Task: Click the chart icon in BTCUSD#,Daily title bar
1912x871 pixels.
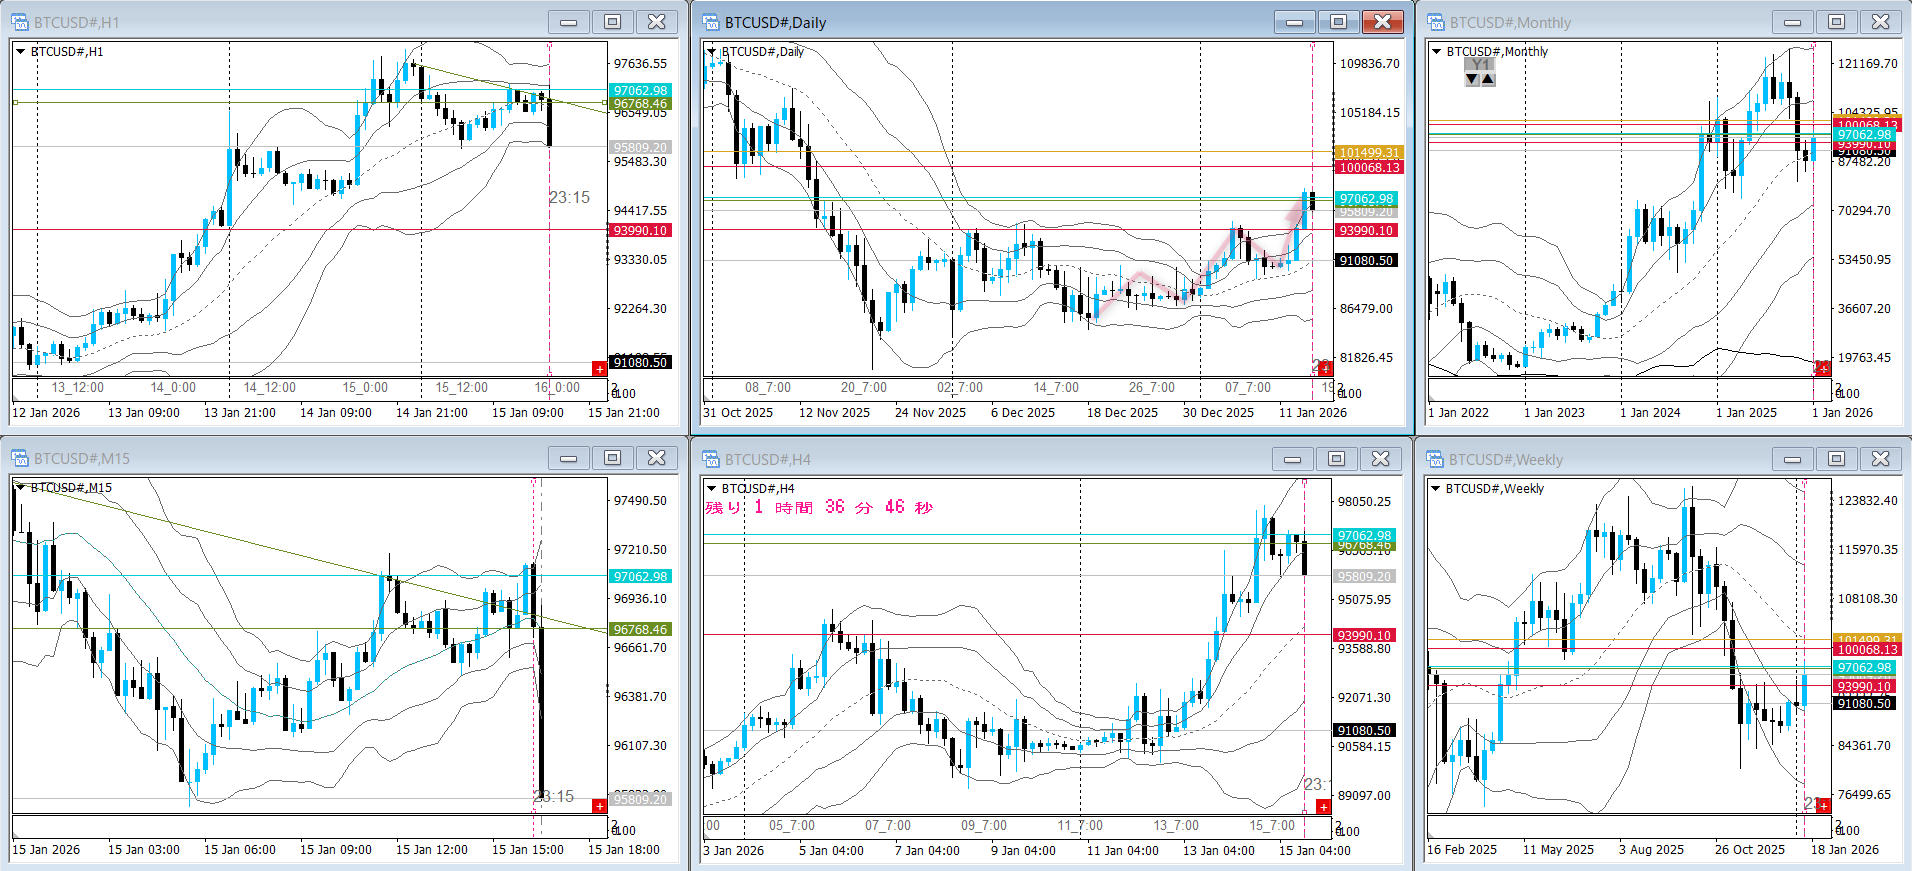Action: pos(711,22)
